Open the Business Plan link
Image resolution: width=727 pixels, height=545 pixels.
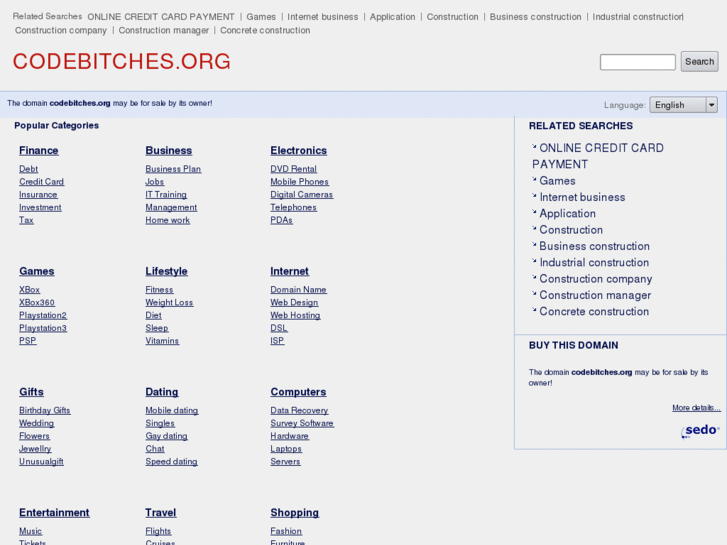click(173, 169)
